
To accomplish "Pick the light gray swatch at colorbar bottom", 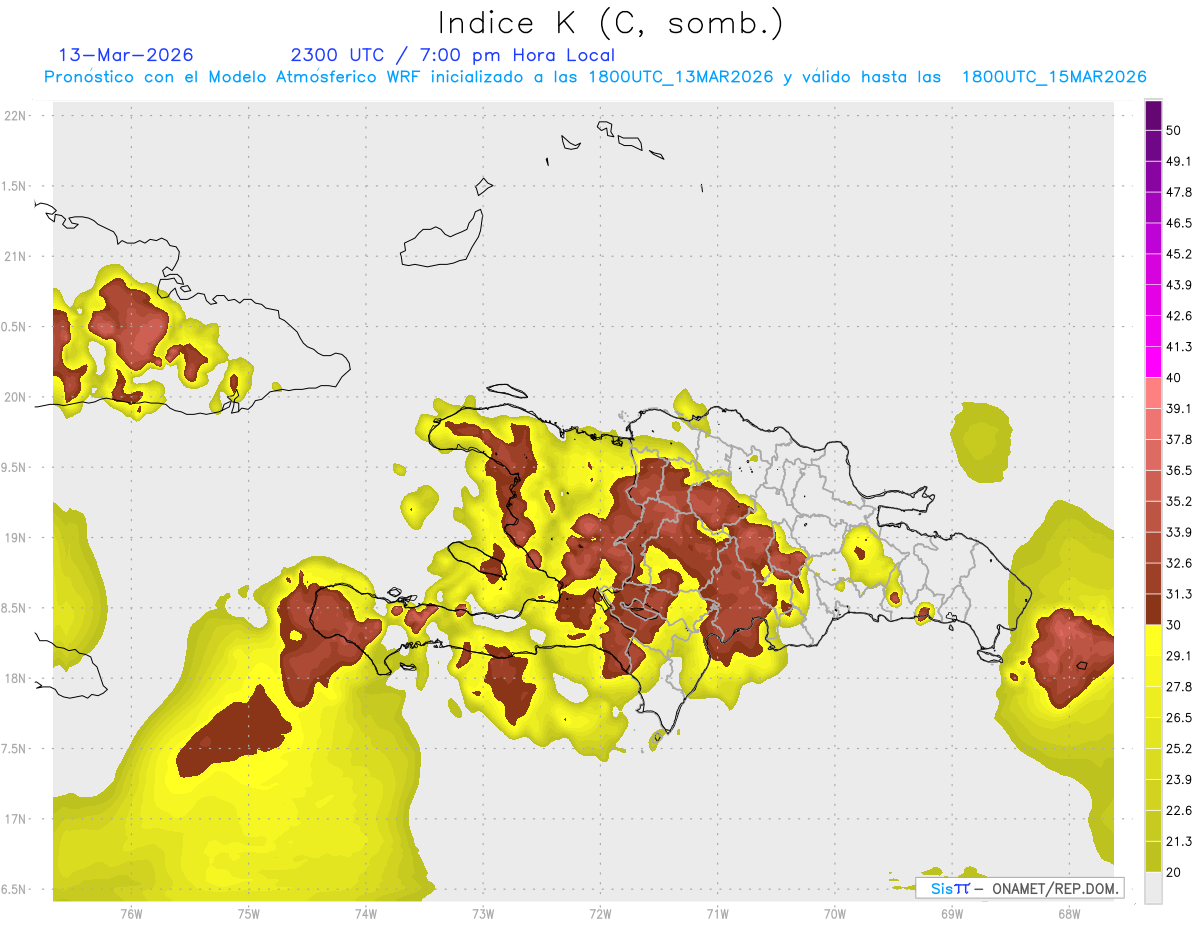I will click(1153, 887).
